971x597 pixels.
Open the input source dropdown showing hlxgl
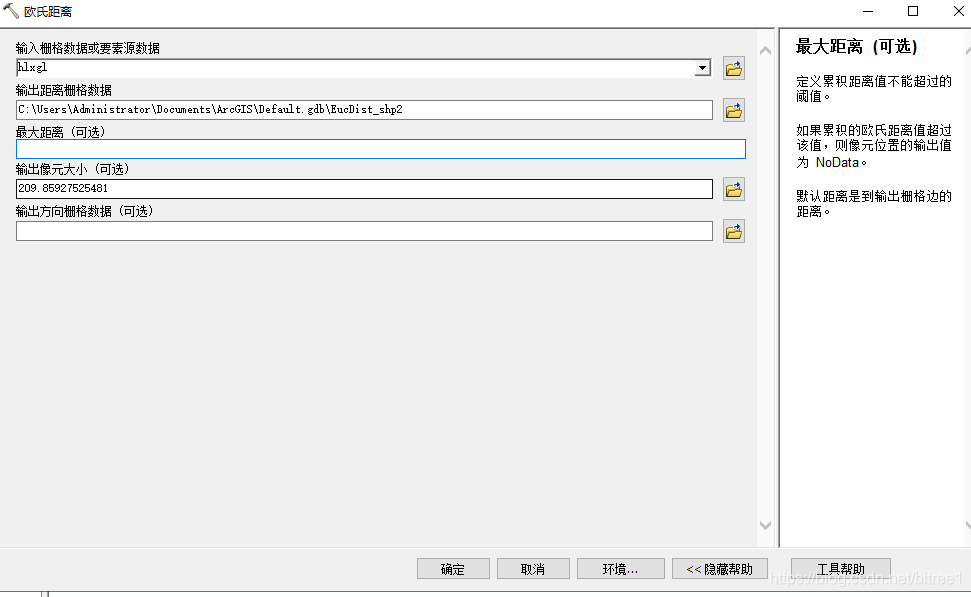[702, 68]
